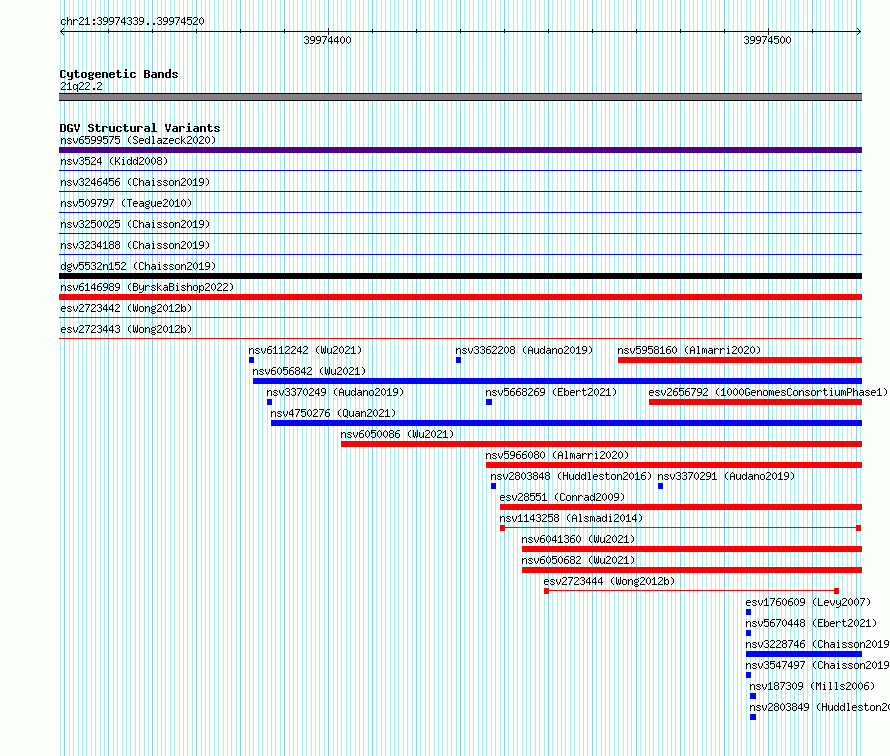Click the chr21:39974339..39974520 region label
The height and width of the screenshot is (756, 890).
(x=132, y=22)
